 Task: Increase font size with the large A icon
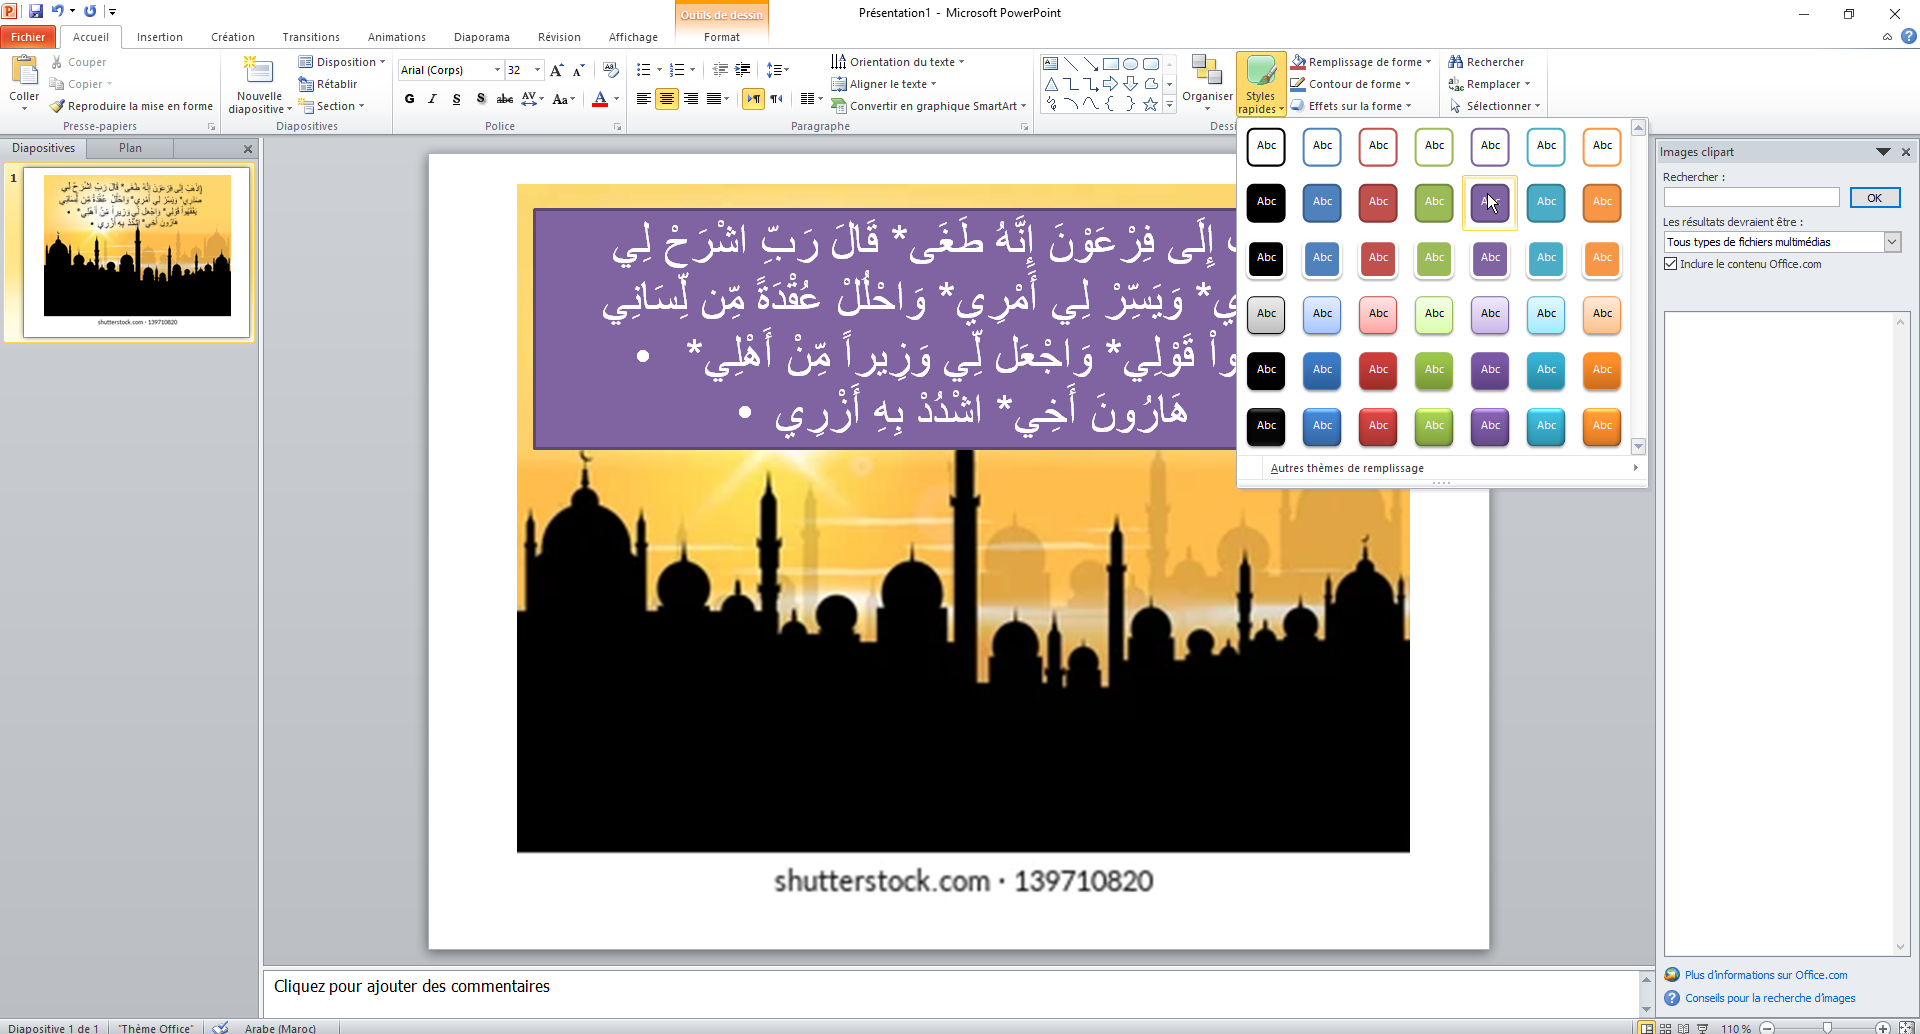556,70
